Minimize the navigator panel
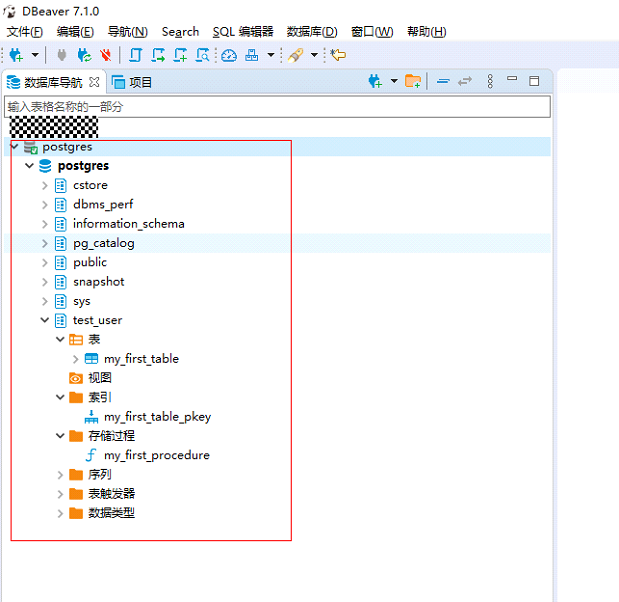The width and height of the screenshot is (619, 602). click(512, 79)
